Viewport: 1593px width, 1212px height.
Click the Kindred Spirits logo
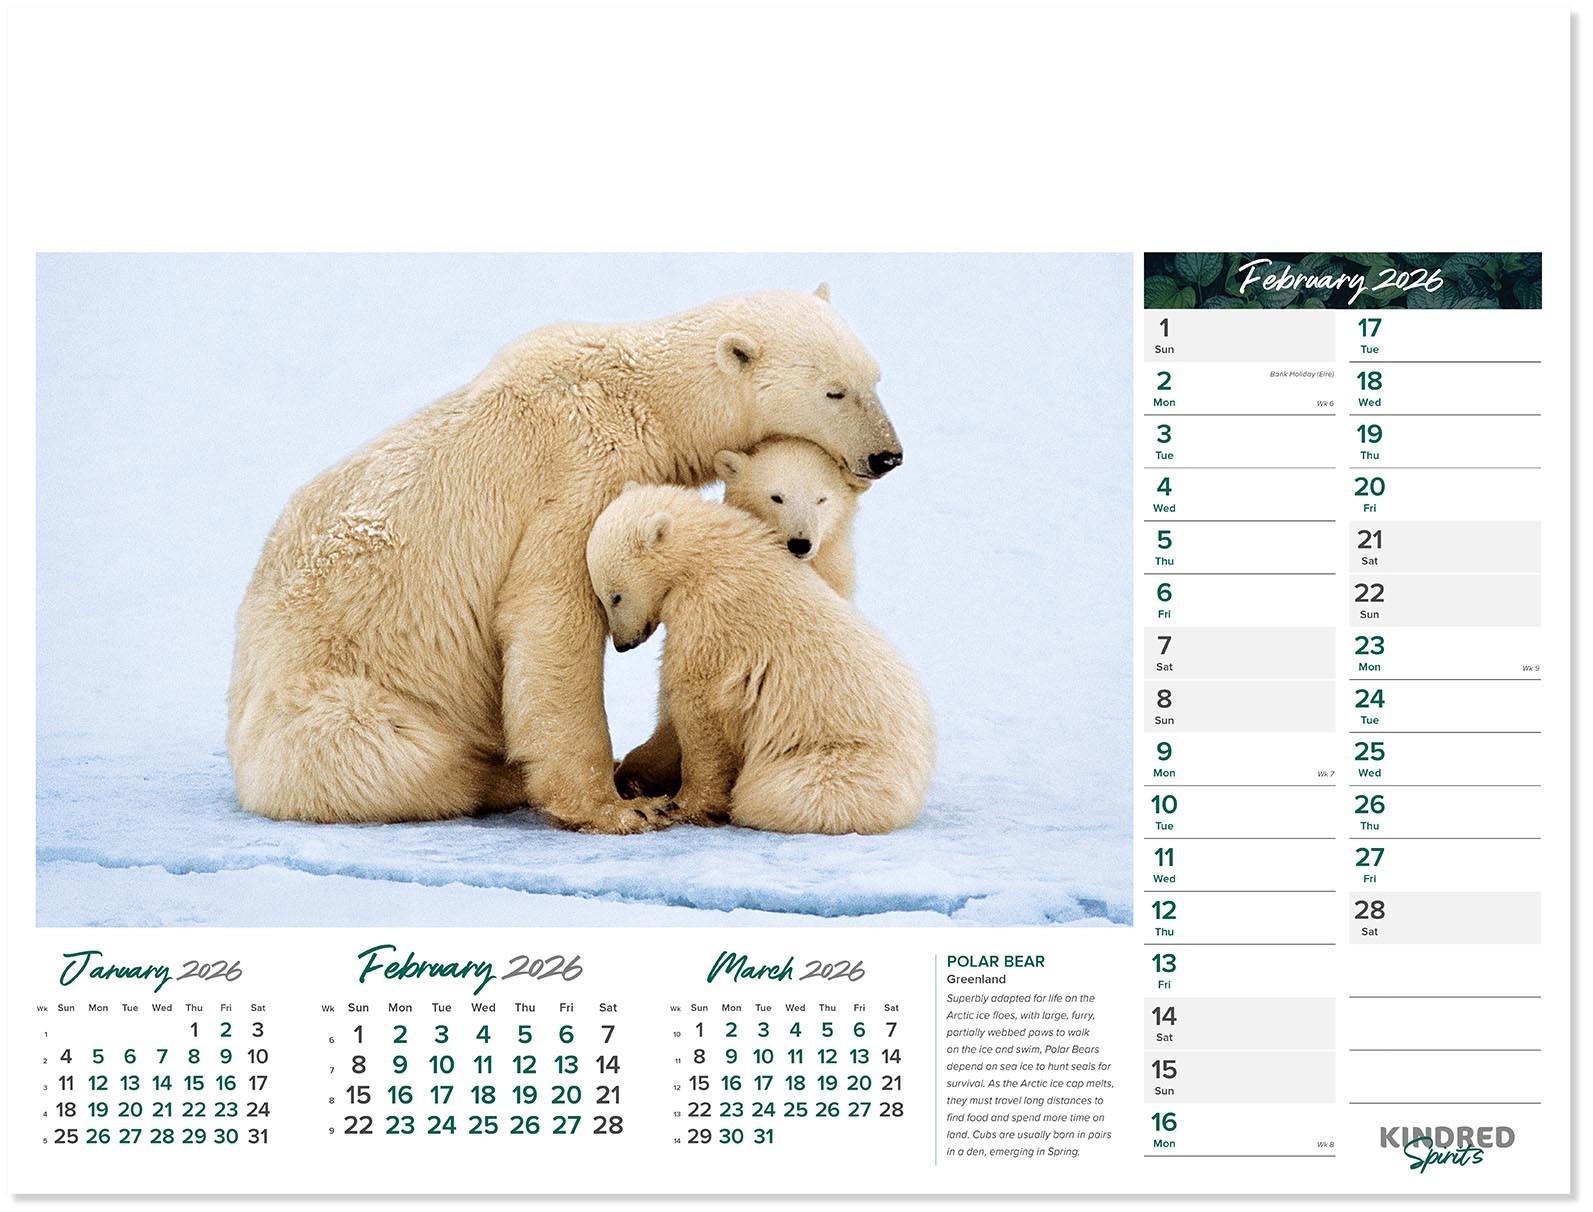[x=1446, y=1146]
